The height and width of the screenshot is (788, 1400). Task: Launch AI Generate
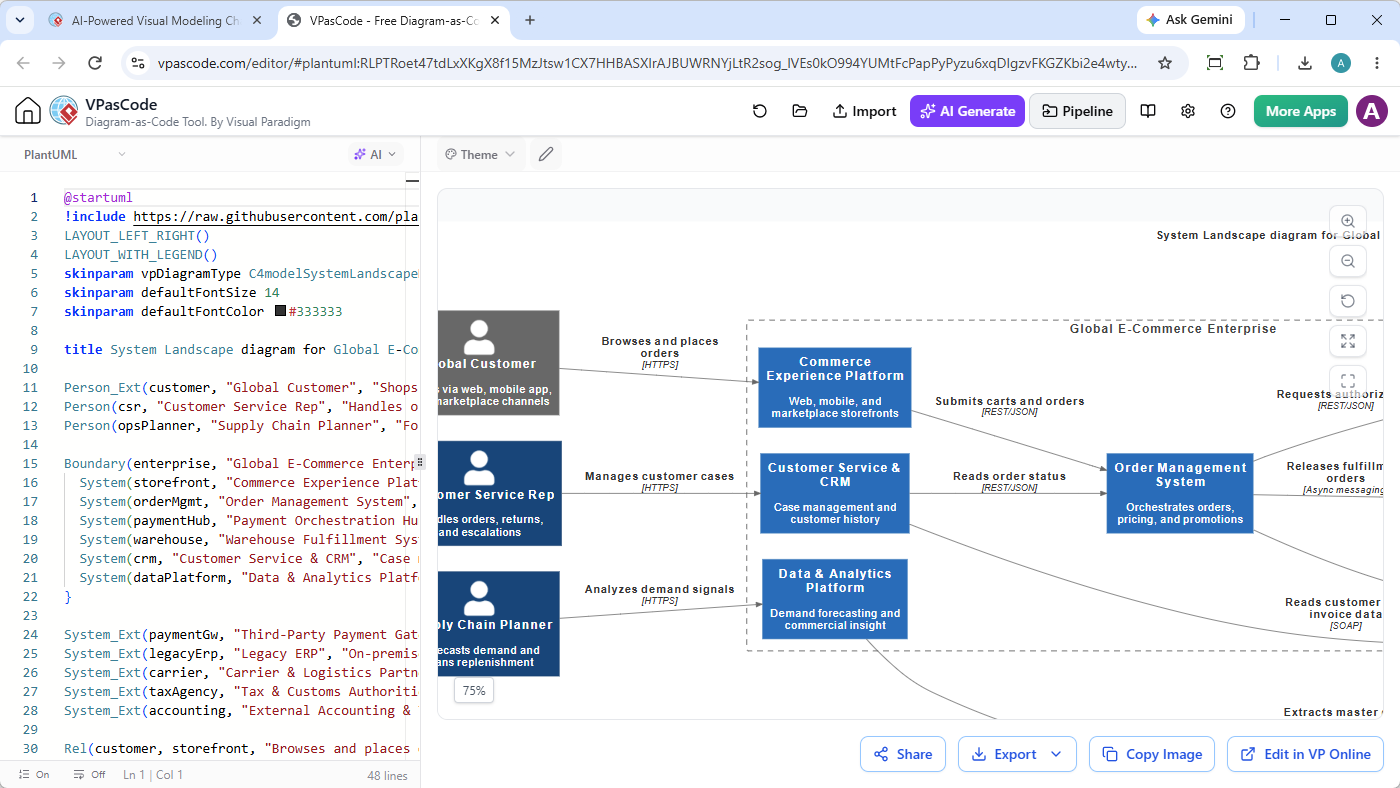[x=968, y=111]
